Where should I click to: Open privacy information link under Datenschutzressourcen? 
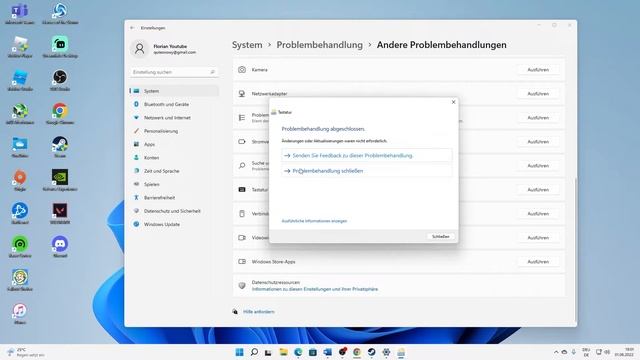(315, 289)
